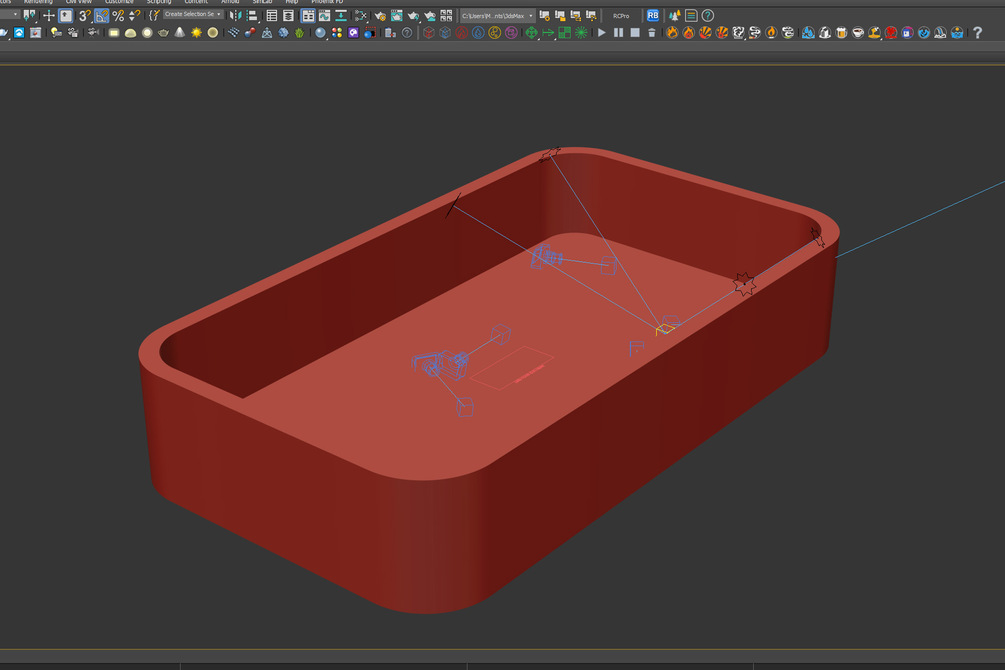Viewport: 1005px width, 670px height.
Task: Toggle the 3D Snaps button
Action: point(85,15)
